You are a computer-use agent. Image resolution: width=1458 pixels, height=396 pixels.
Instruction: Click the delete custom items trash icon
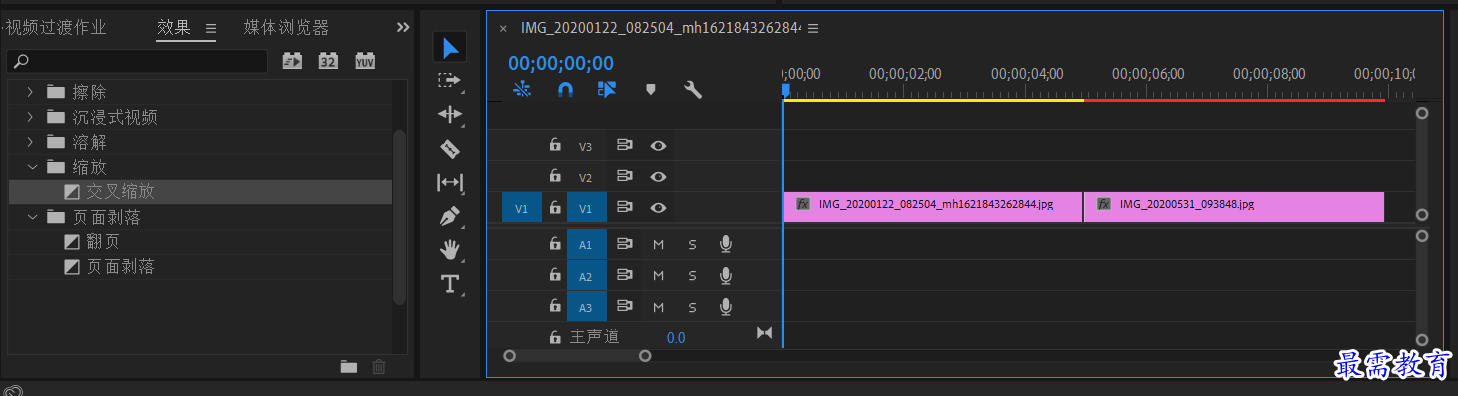pos(379,367)
